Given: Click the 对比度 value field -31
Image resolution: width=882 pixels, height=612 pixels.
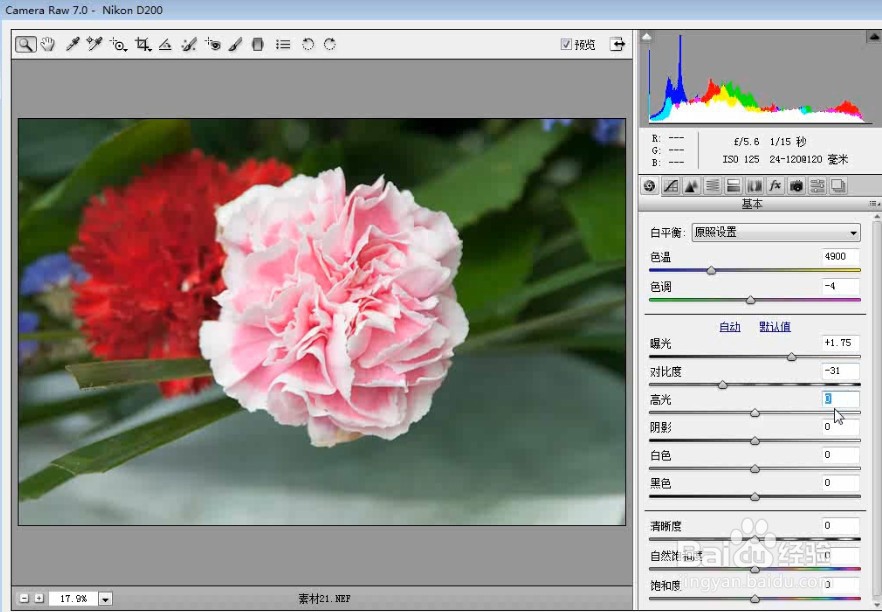Looking at the screenshot, I should (x=840, y=371).
